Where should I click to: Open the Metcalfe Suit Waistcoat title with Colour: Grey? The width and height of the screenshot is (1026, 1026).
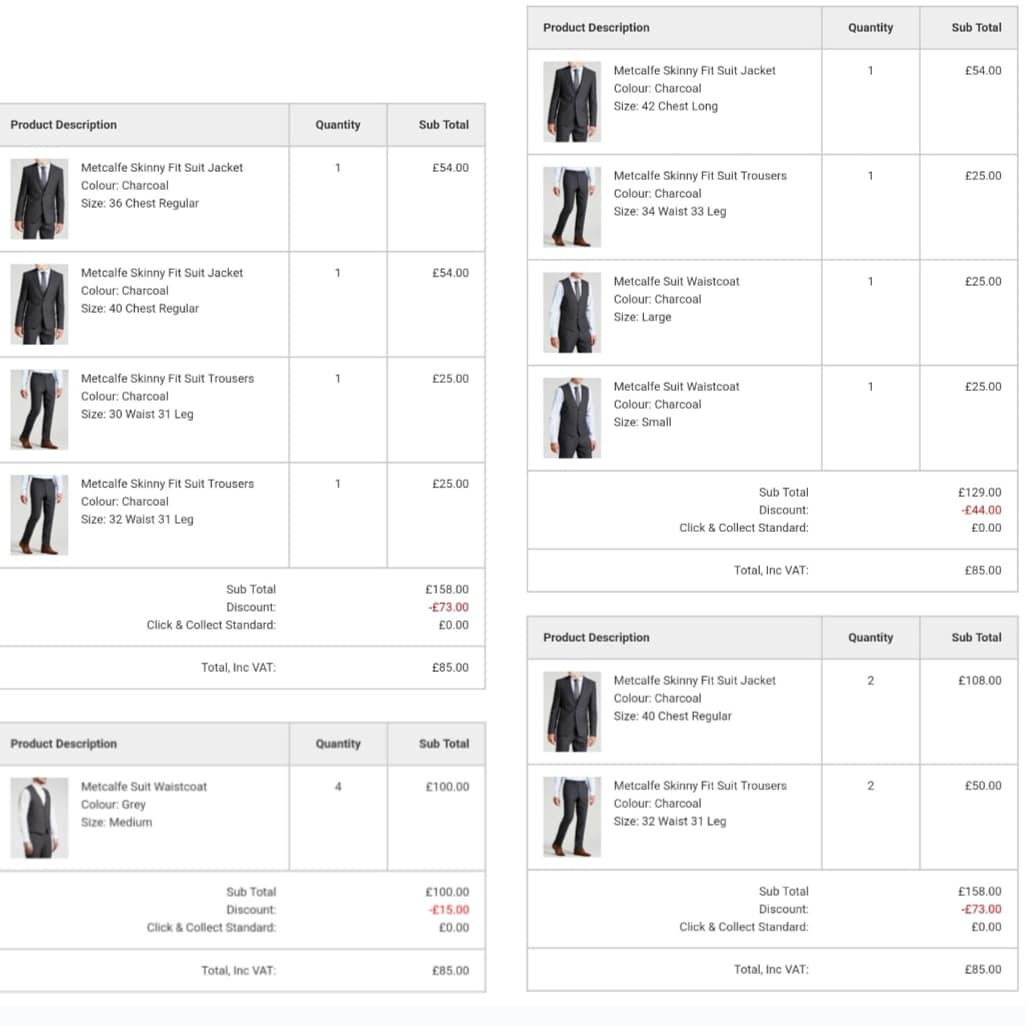(144, 787)
